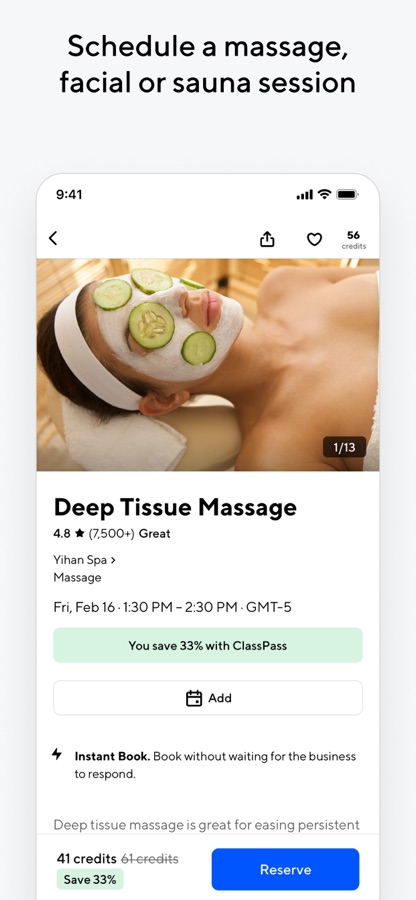Open the 1/13 photo counter badge
416x900 pixels.
[344, 447]
